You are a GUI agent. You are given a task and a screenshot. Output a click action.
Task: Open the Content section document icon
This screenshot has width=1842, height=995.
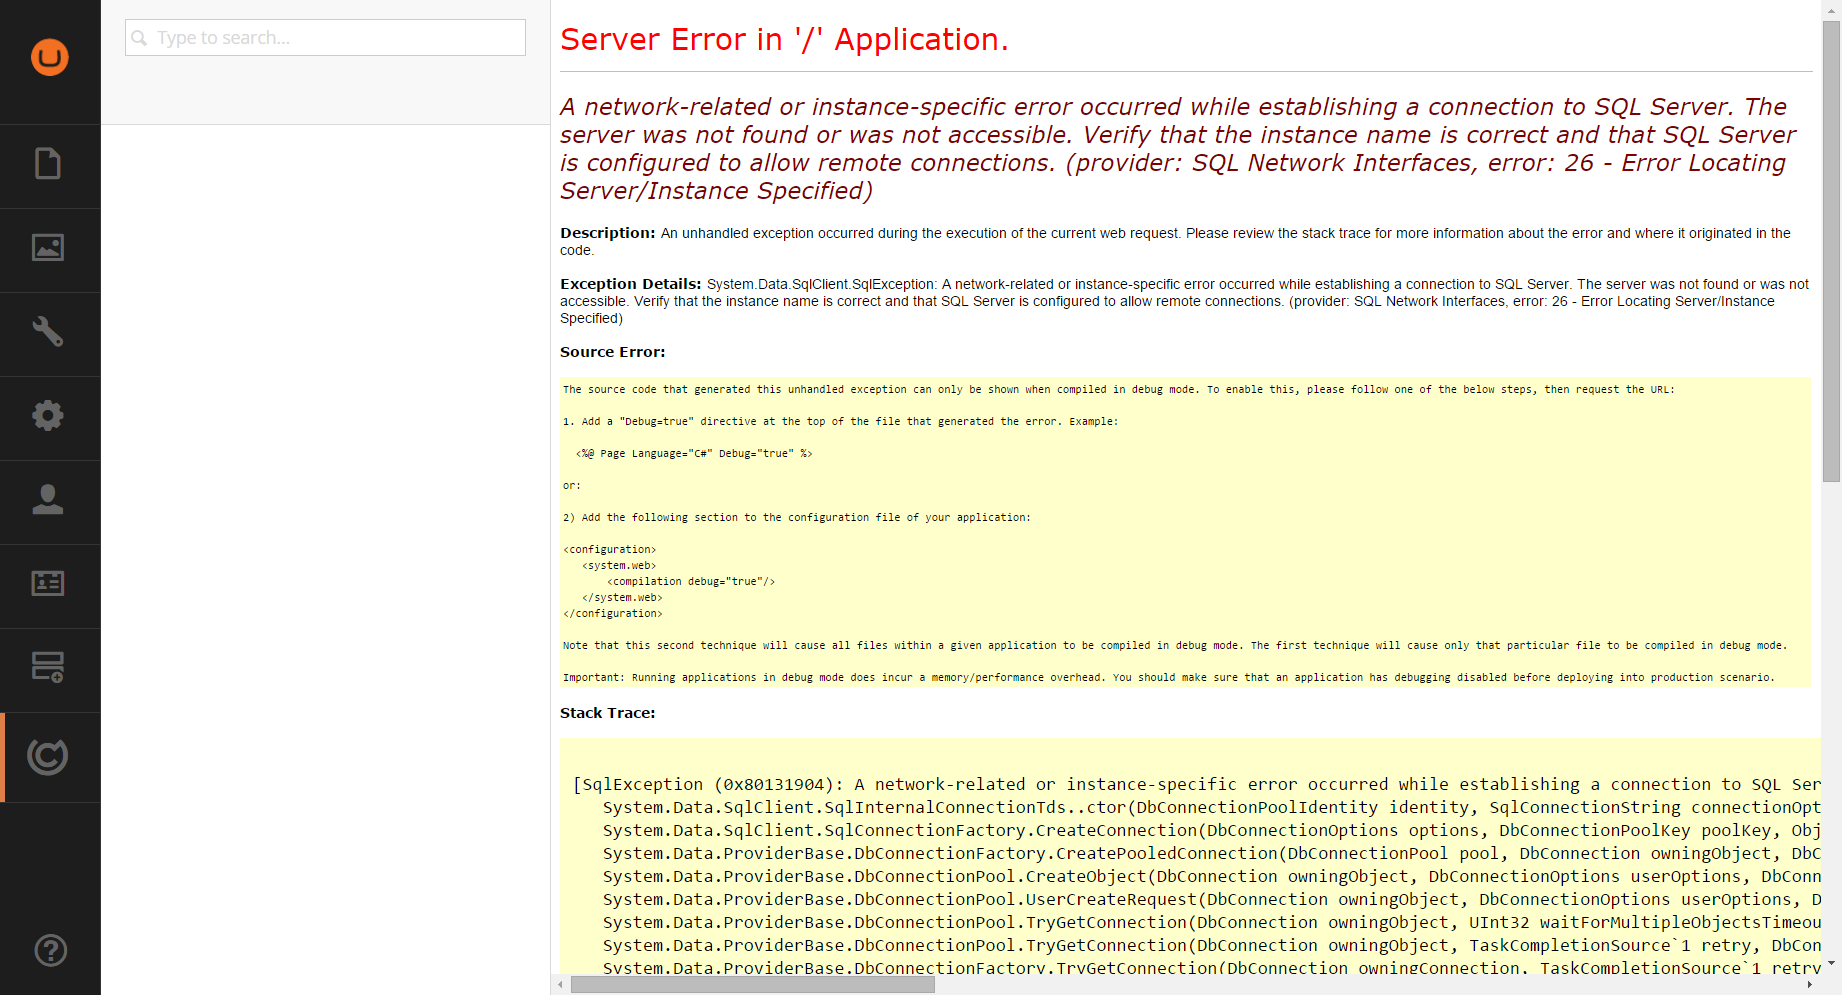click(48, 164)
